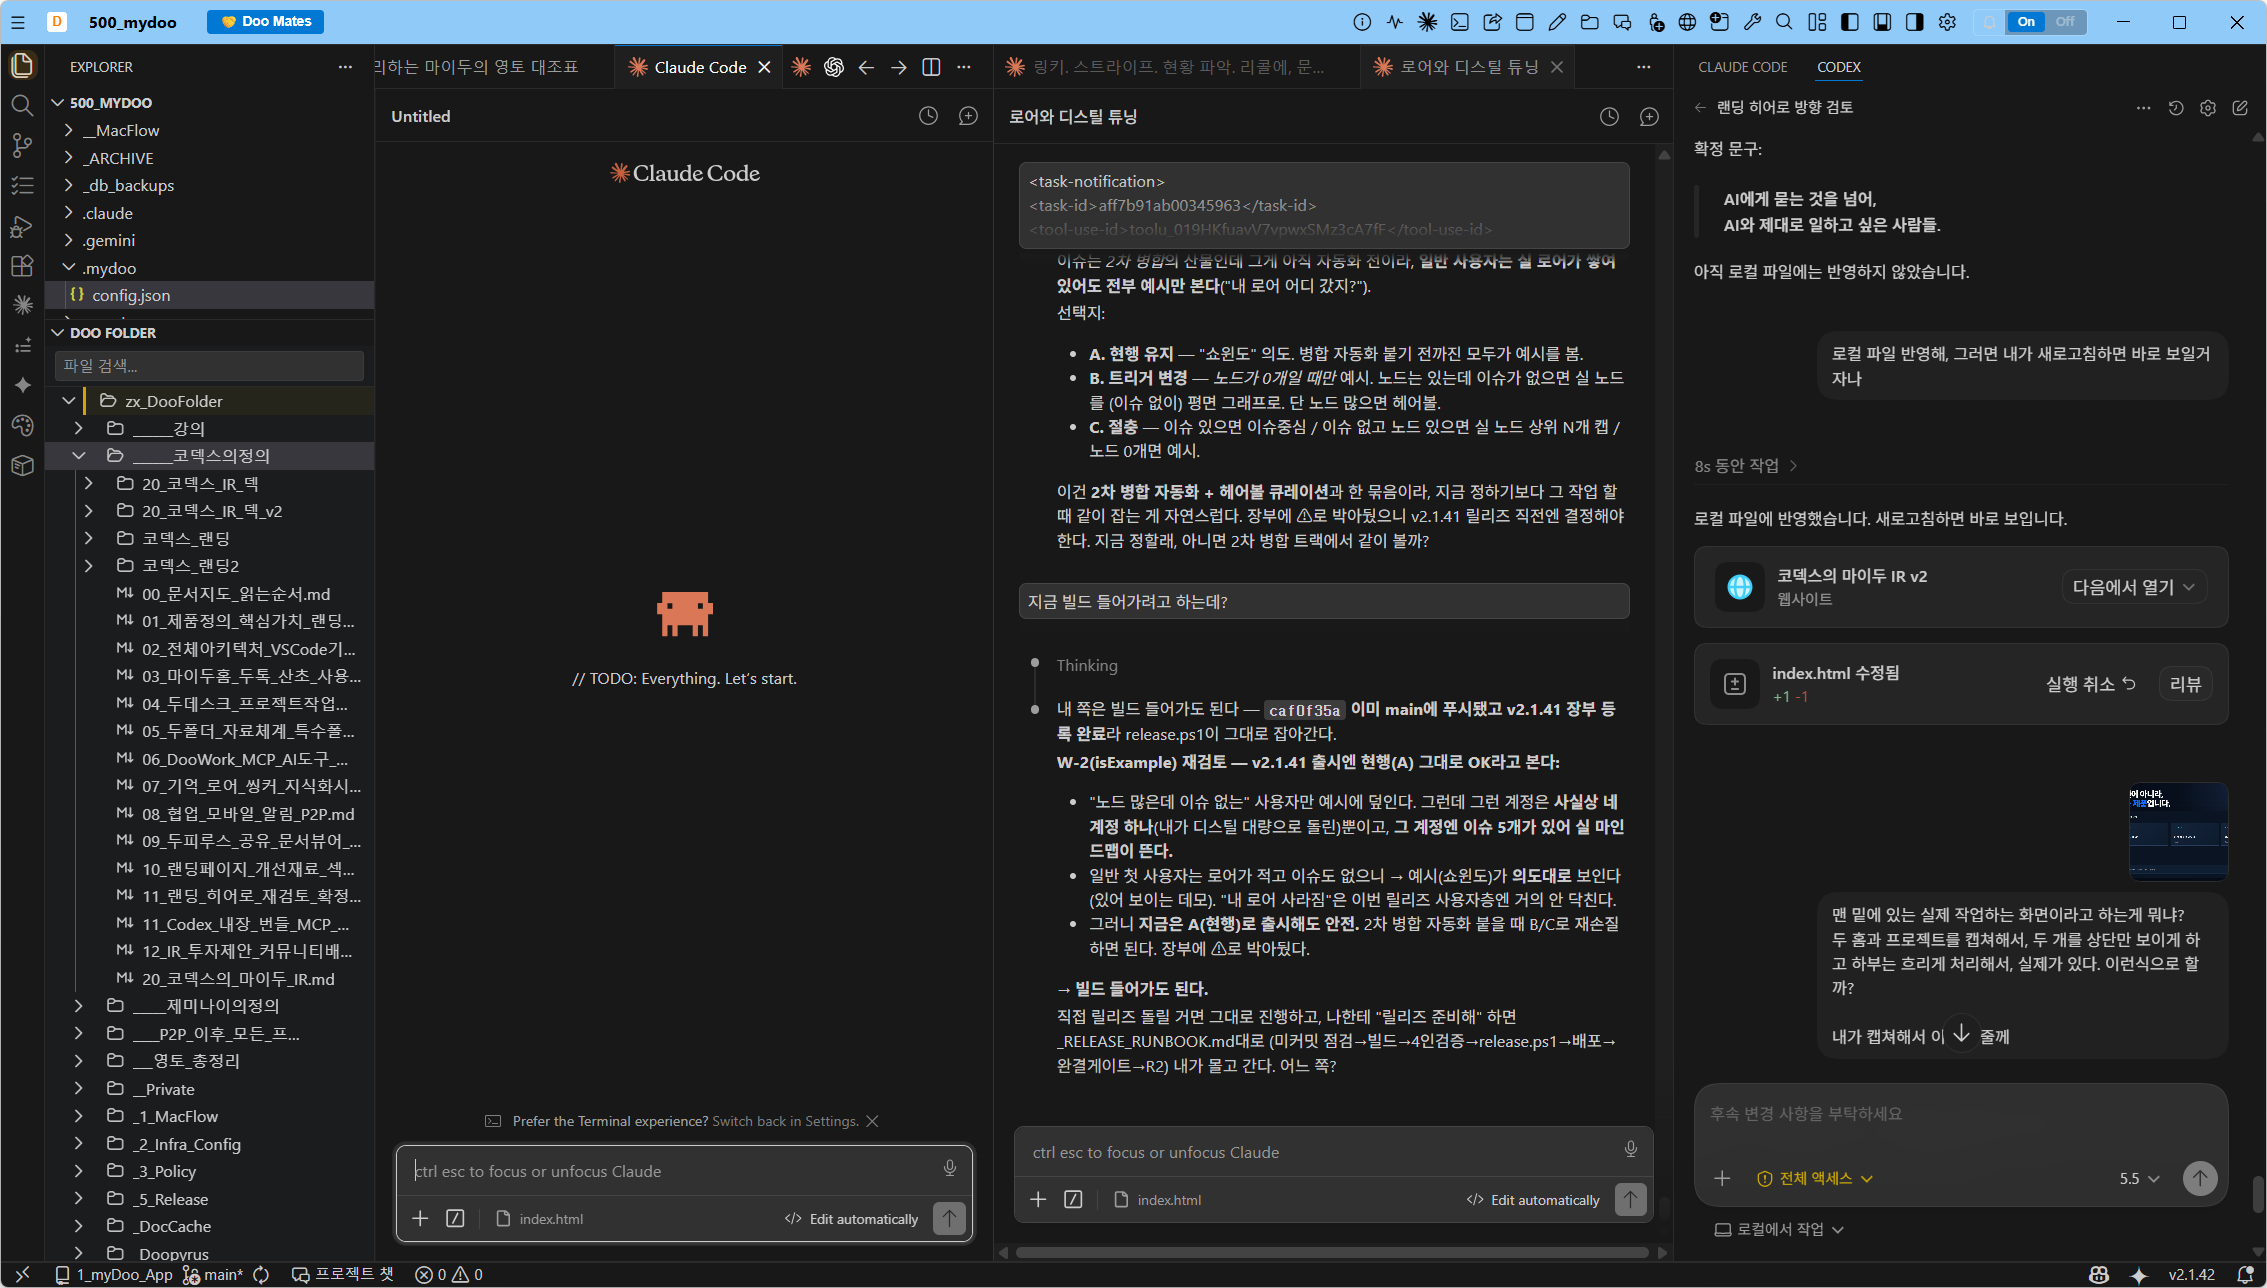Click the slash command icon in Untitled panel
The width and height of the screenshot is (2267, 1288).
coord(455,1218)
